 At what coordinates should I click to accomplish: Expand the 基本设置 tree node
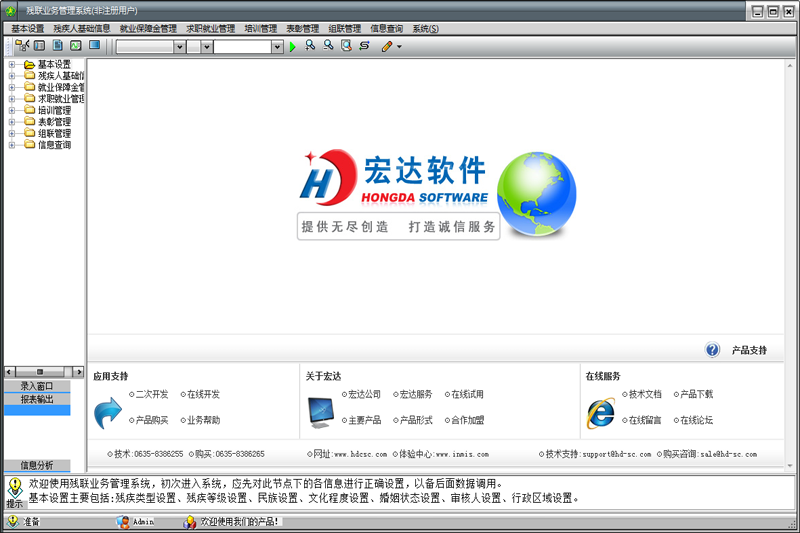(12, 65)
